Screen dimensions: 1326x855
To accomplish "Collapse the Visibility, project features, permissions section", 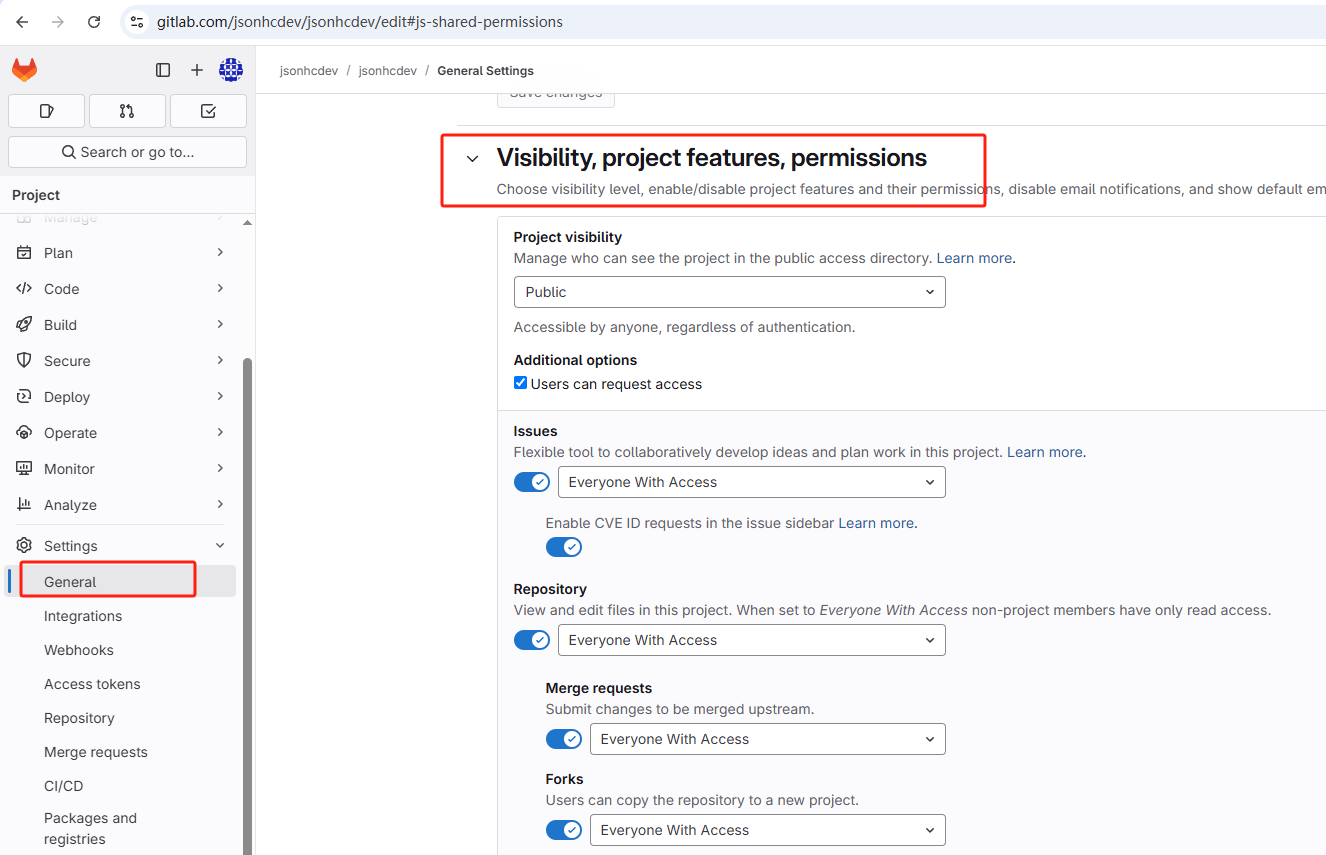I will (473, 159).
